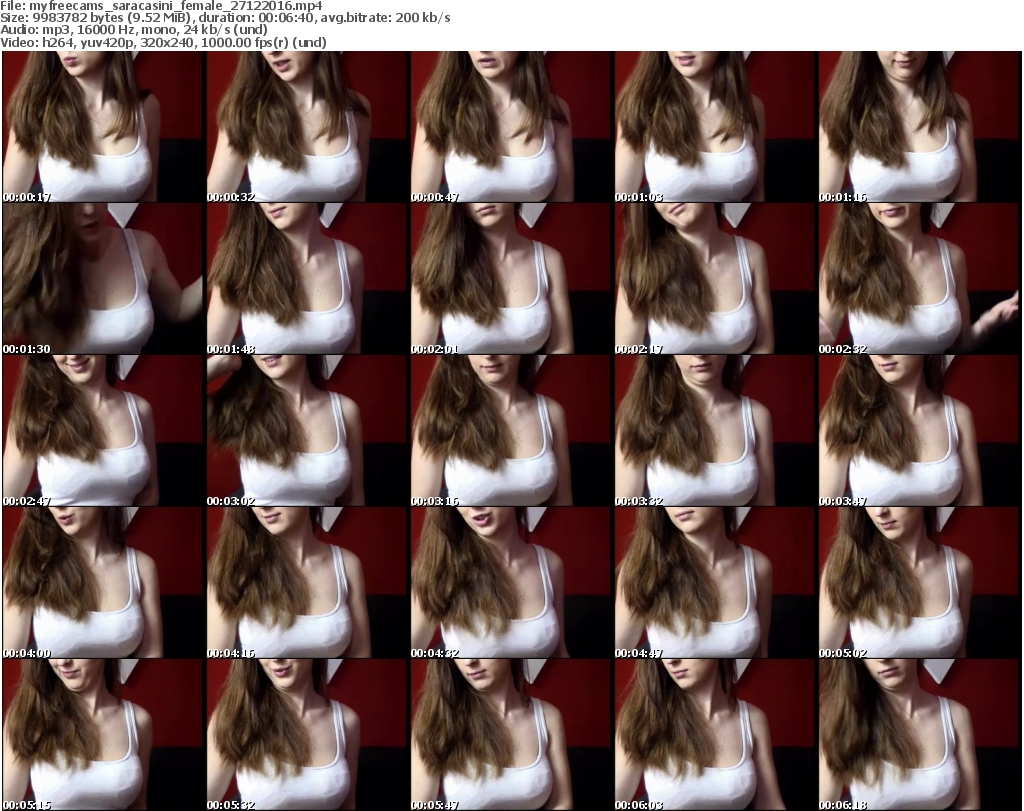Select the thumbnail stamped 00:02:47
Viewport: 1024px width, 811px height.
click(103, 431)
